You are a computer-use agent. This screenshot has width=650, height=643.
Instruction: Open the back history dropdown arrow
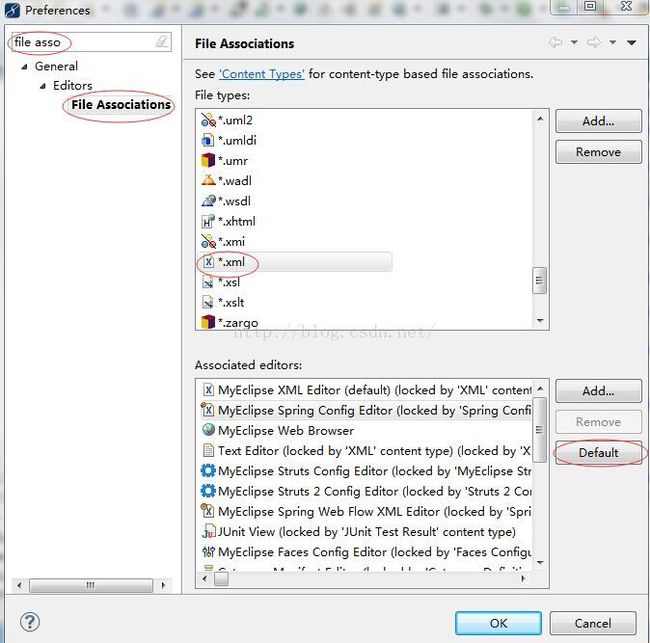574,42
